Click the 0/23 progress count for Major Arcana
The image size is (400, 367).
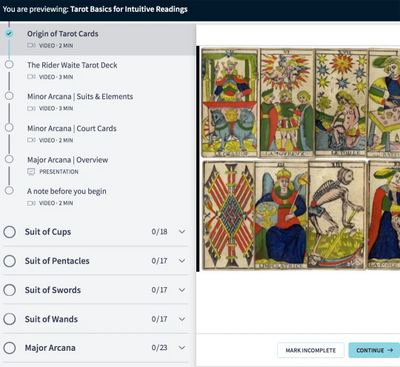pos(159,348)
